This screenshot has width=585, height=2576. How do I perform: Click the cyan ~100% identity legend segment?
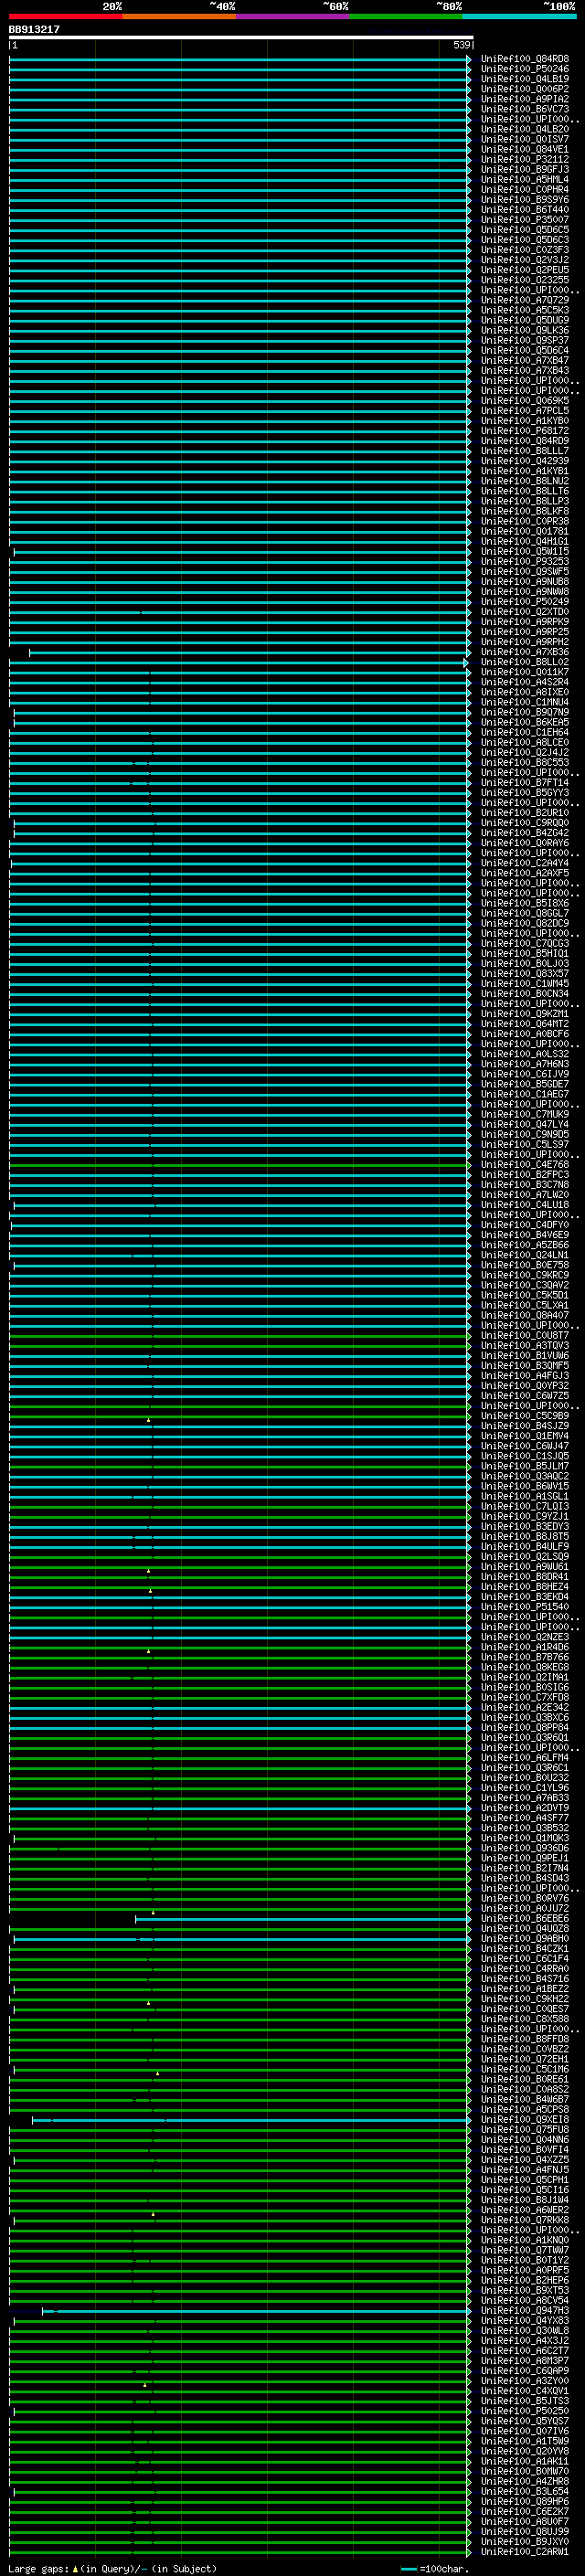(519, 16)
